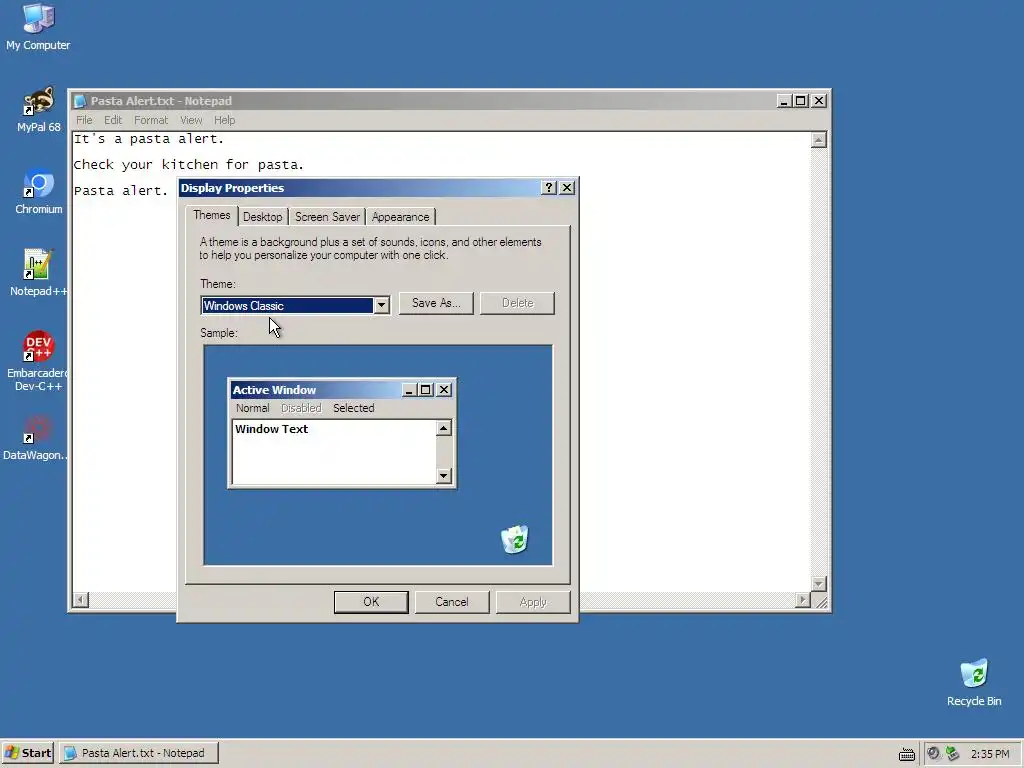
Task: Click the Apply button in Display Properties
Action: [533, 601]
